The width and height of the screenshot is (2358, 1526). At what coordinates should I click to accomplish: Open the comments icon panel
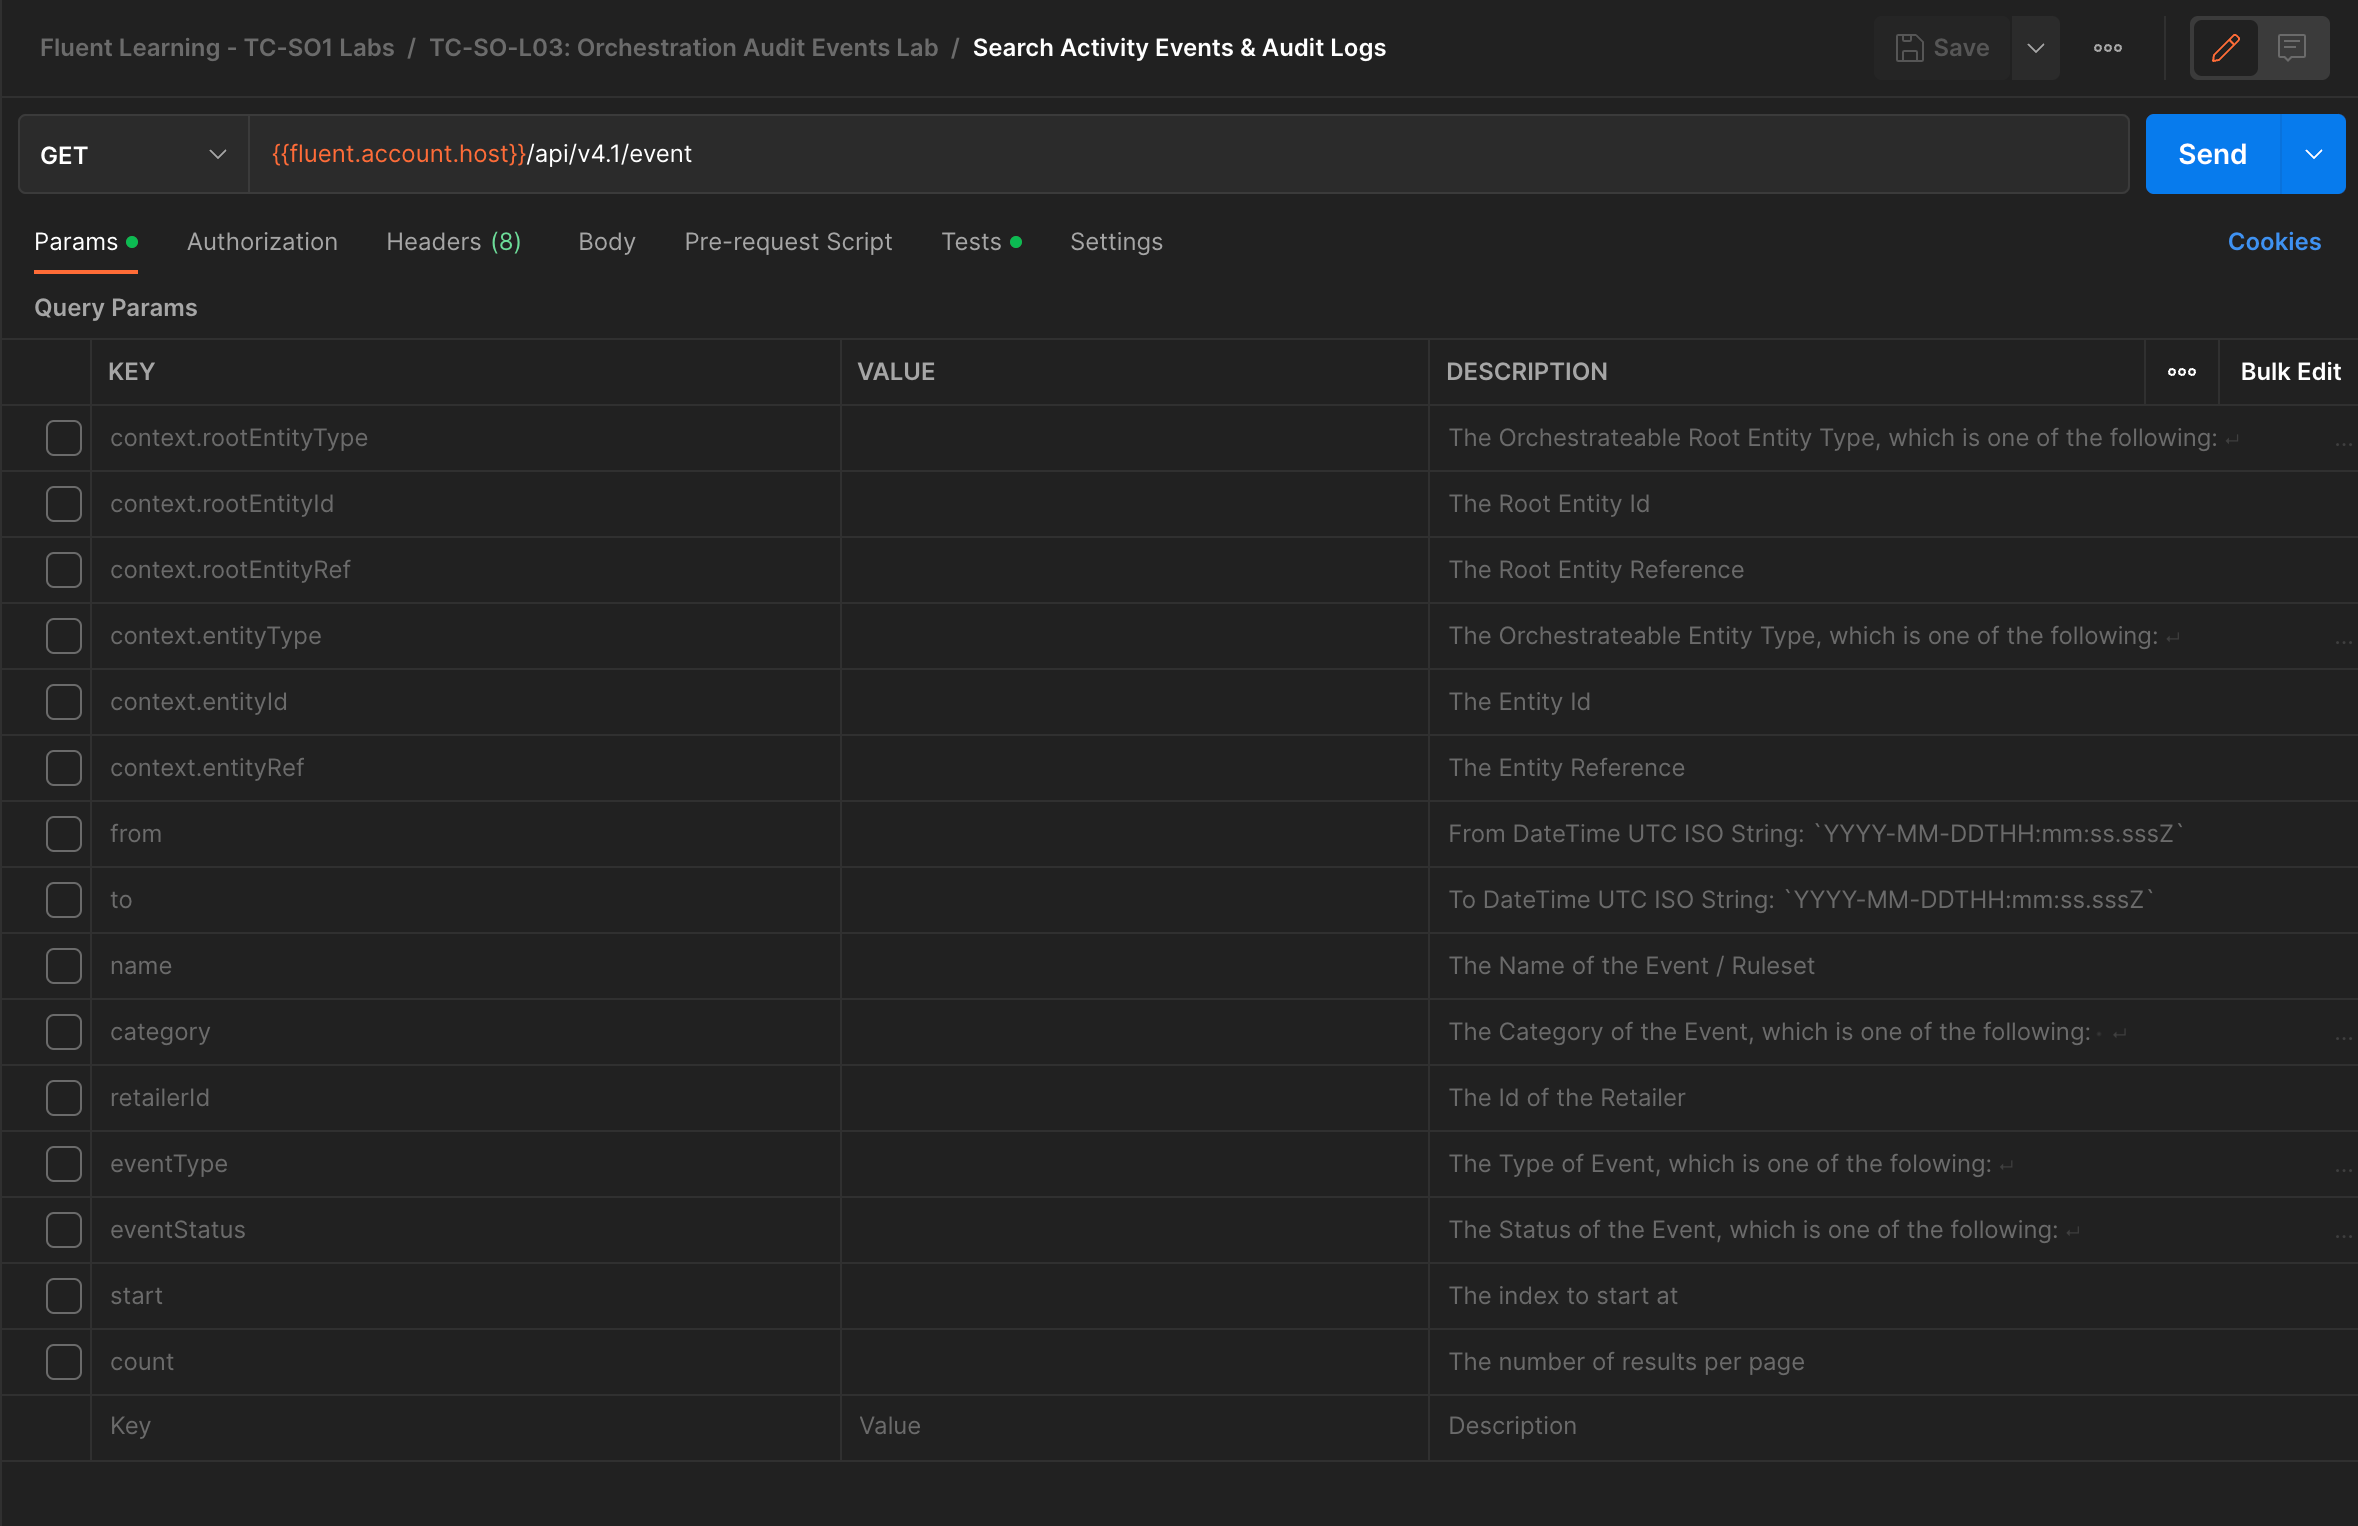pos(2291,48)
